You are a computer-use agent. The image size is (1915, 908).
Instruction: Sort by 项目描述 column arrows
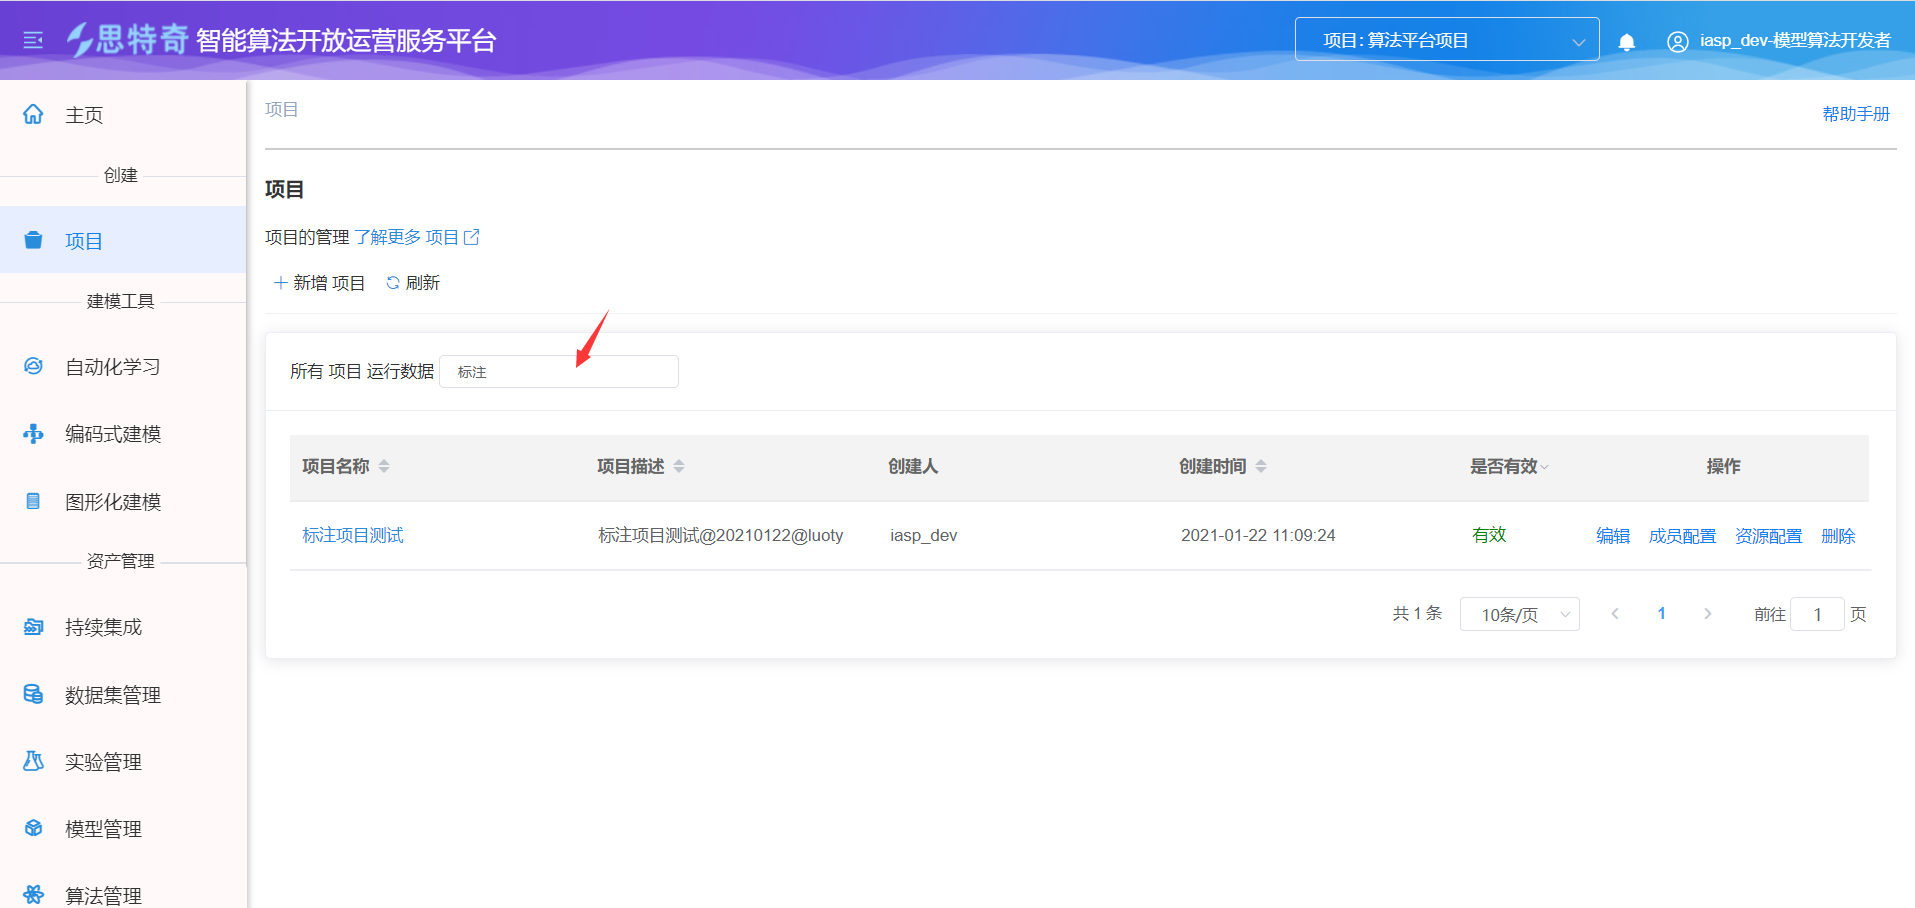[x=679, y=466]
